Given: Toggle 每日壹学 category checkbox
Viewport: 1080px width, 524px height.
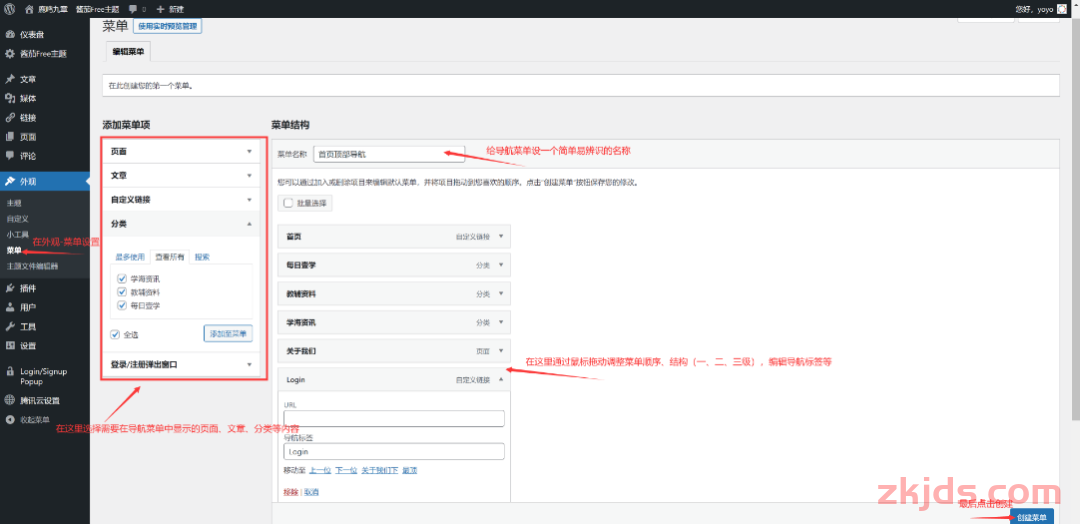Looking at the screenshot, I should [x=122, y=305].
